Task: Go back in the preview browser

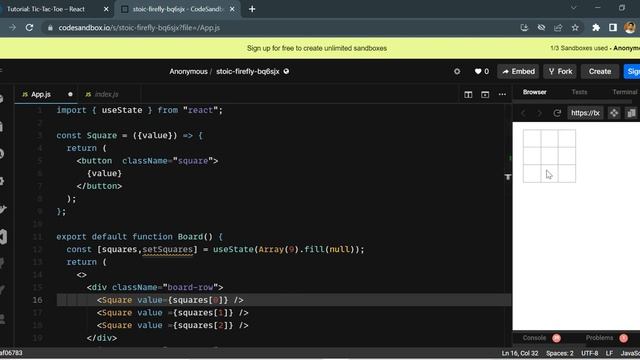Action: [x=523, y=113]
